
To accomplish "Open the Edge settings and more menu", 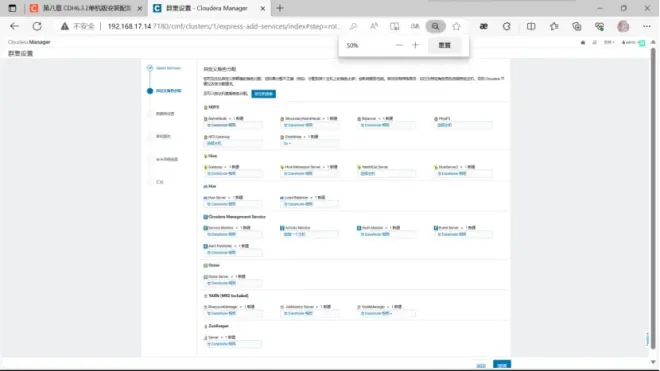I will click(647, 26).
